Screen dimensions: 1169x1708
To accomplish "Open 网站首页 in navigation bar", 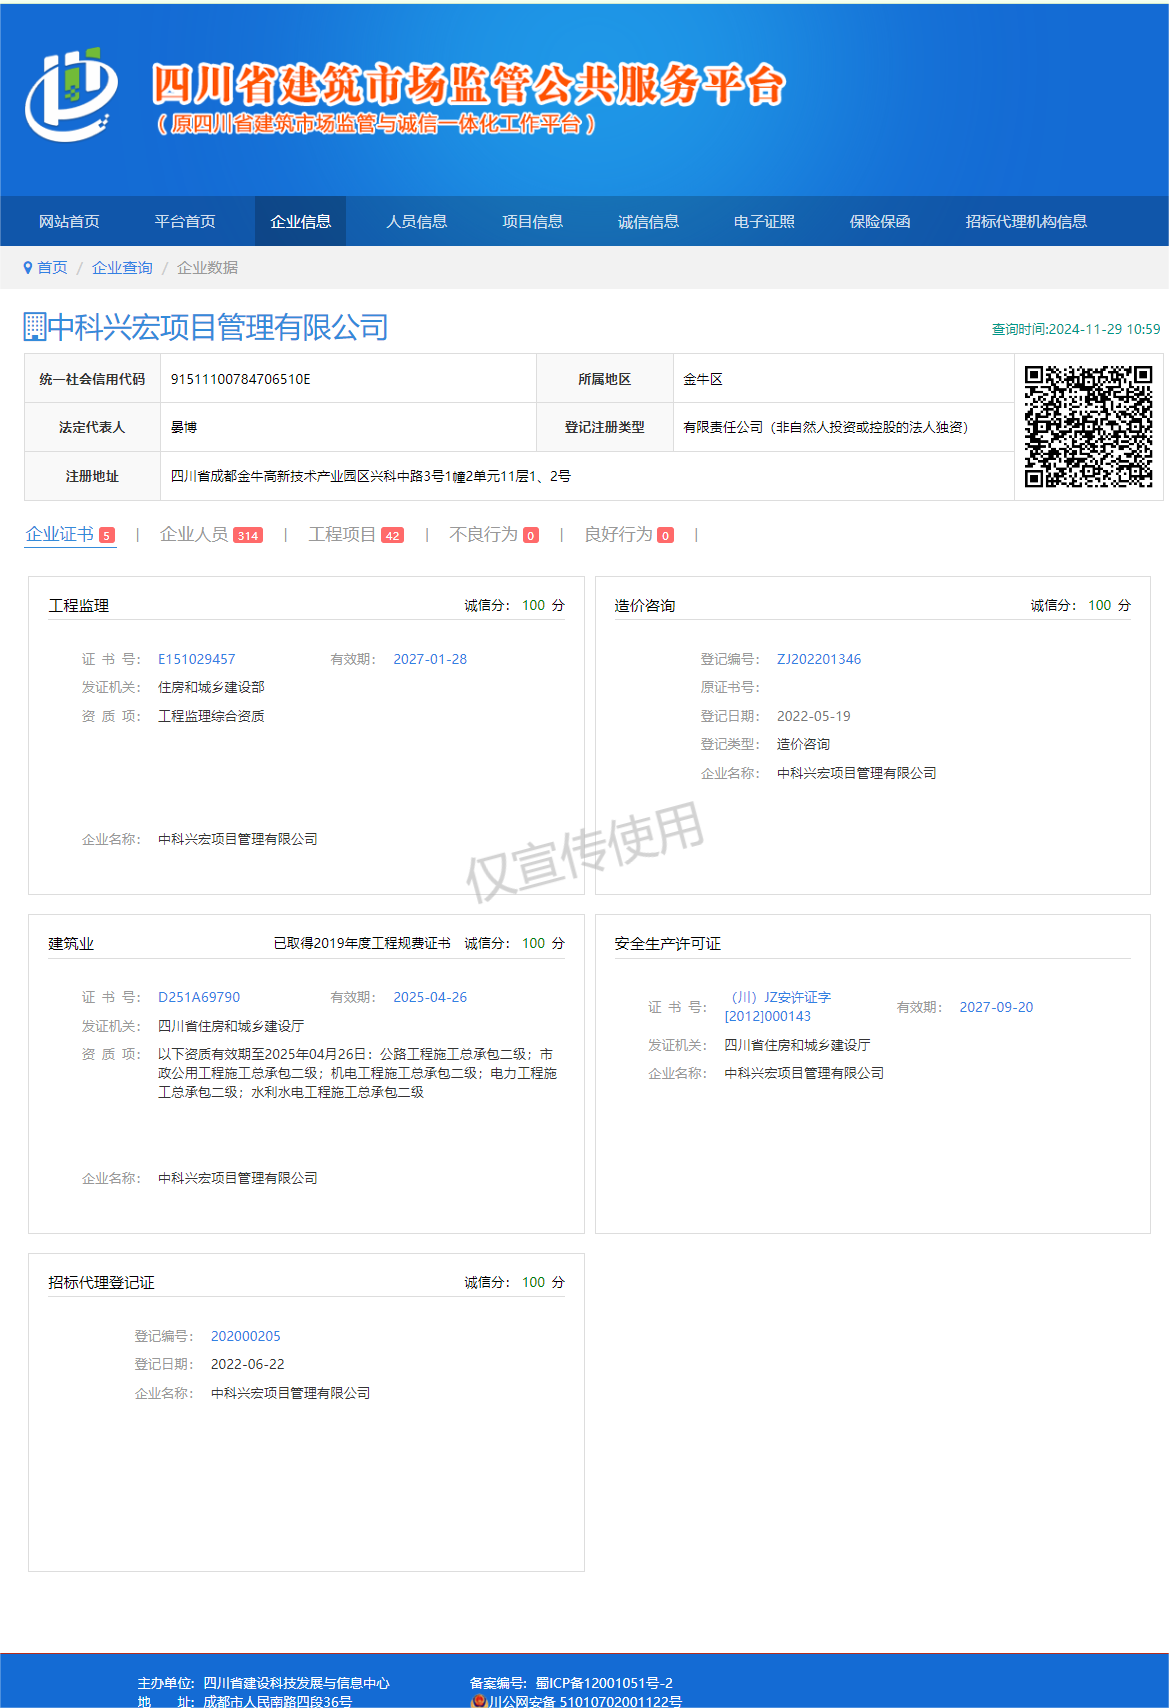I will tap(69, 221).
